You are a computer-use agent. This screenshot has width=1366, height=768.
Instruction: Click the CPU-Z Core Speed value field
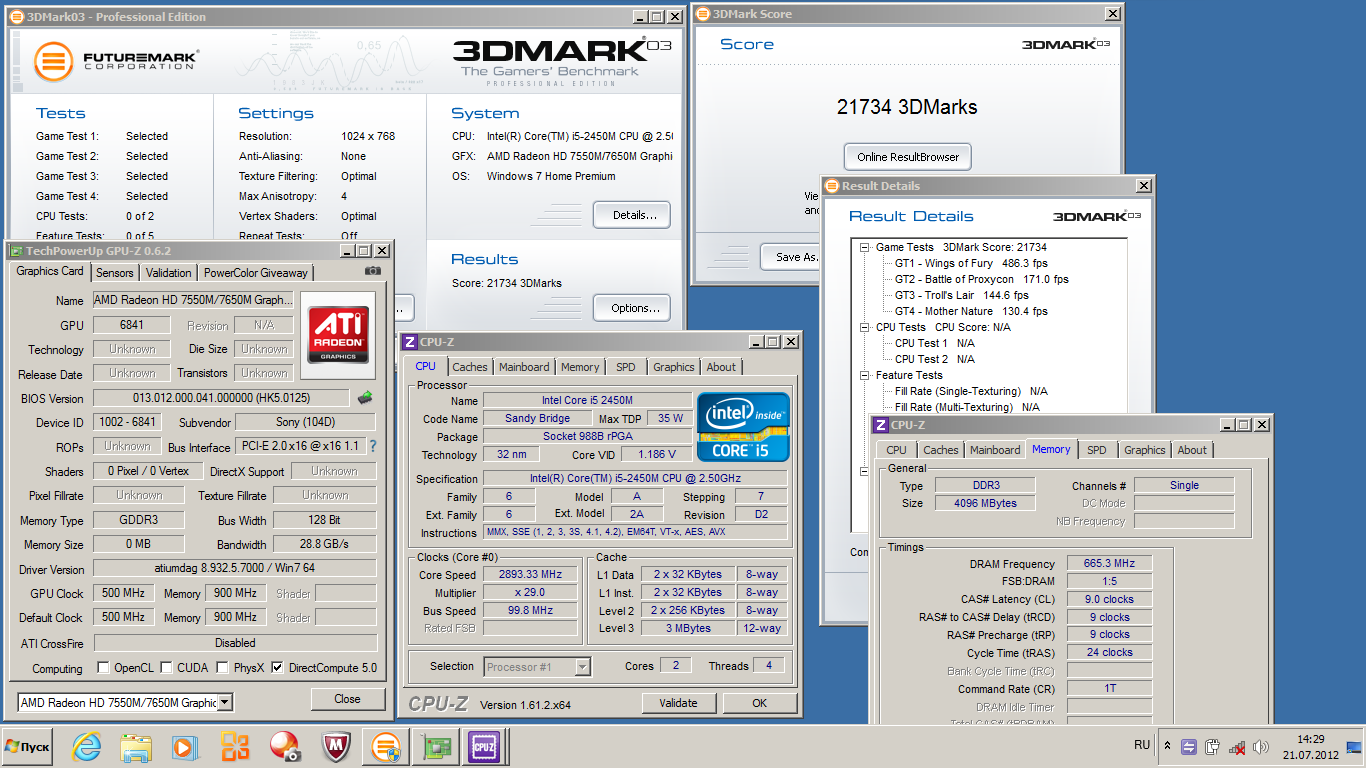coord(530,575)
